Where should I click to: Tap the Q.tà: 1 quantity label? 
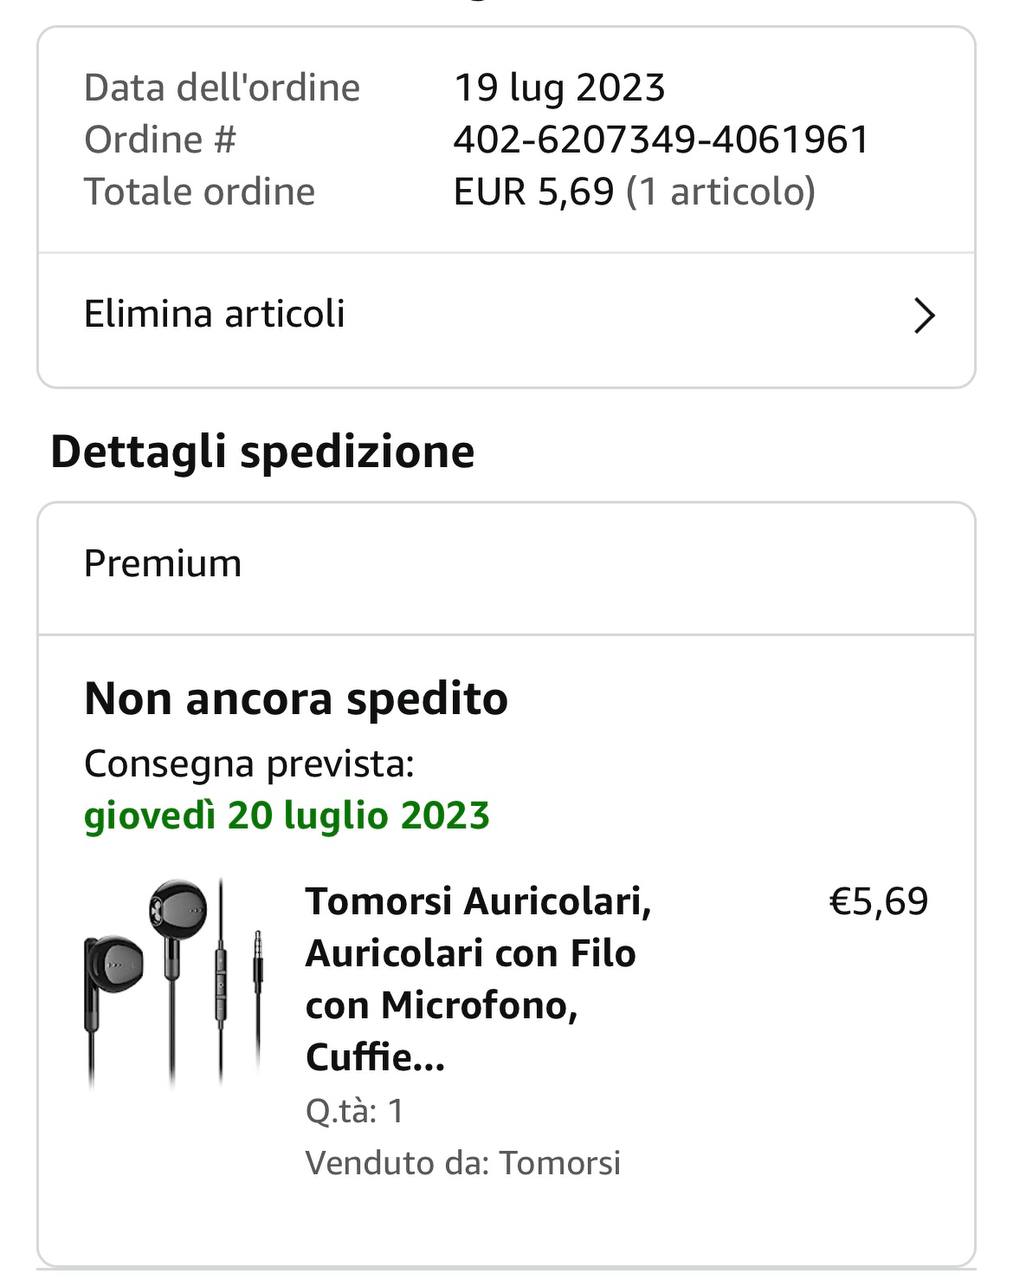pos(354,1111)
